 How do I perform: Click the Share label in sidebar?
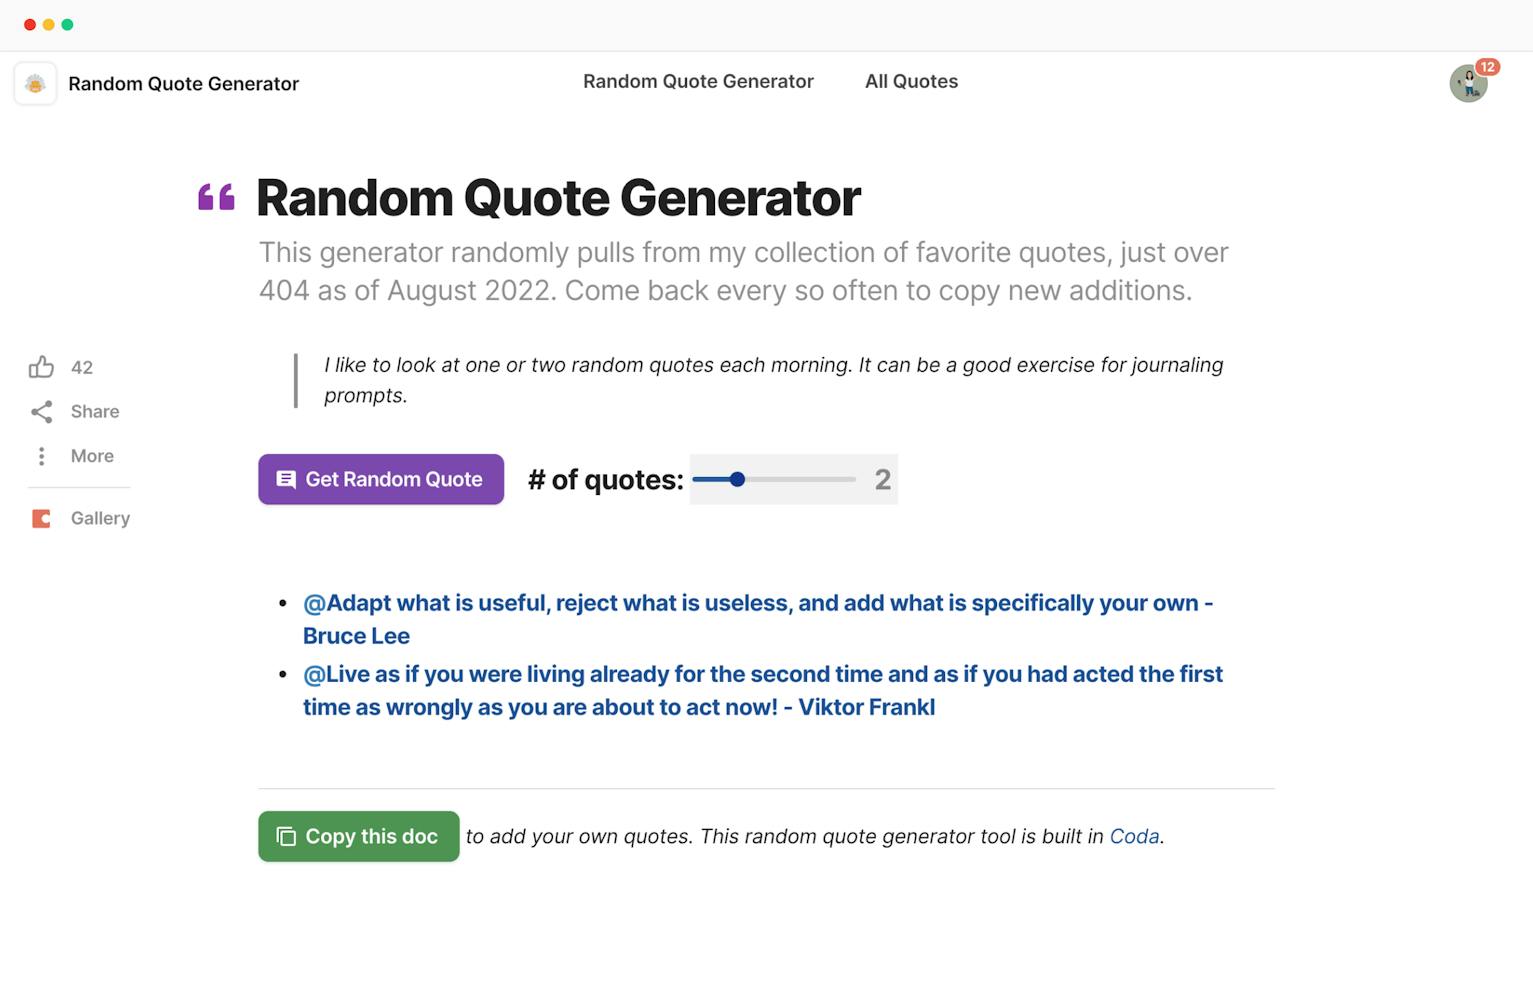coord(95,411)
